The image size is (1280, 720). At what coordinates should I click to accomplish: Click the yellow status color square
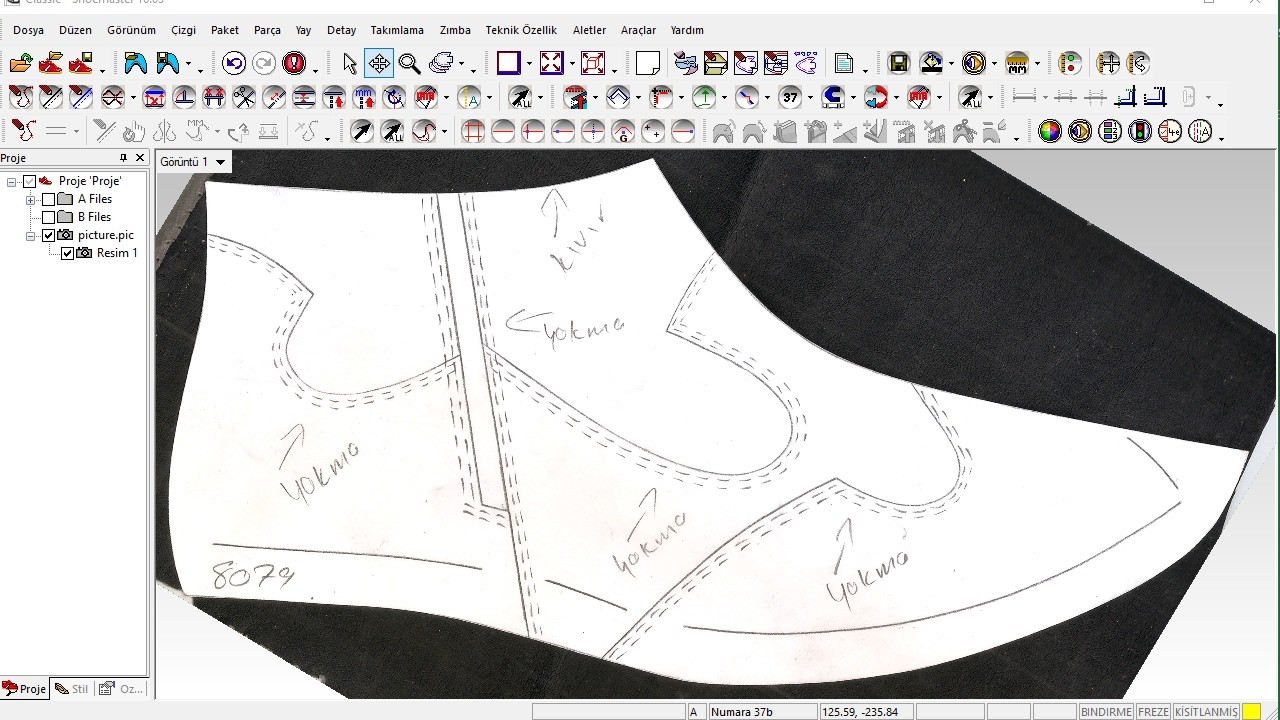point(1251,712)
